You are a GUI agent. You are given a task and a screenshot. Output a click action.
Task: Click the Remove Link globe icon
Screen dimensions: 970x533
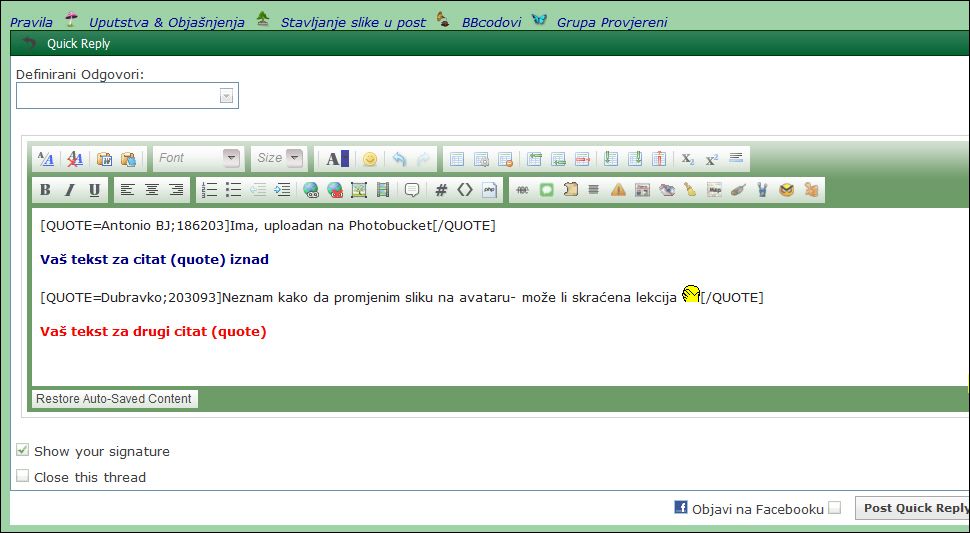[335, 190]
